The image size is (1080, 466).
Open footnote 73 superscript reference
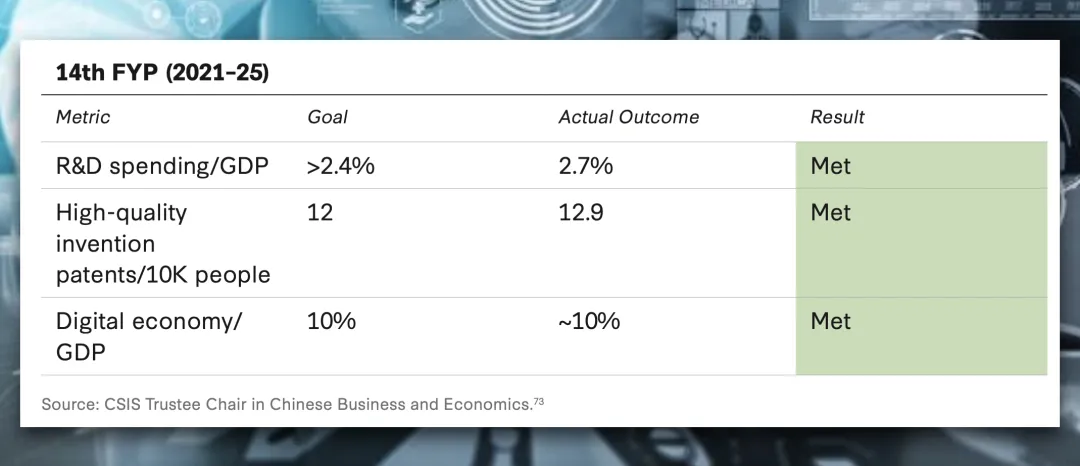[x=538, y=402]
